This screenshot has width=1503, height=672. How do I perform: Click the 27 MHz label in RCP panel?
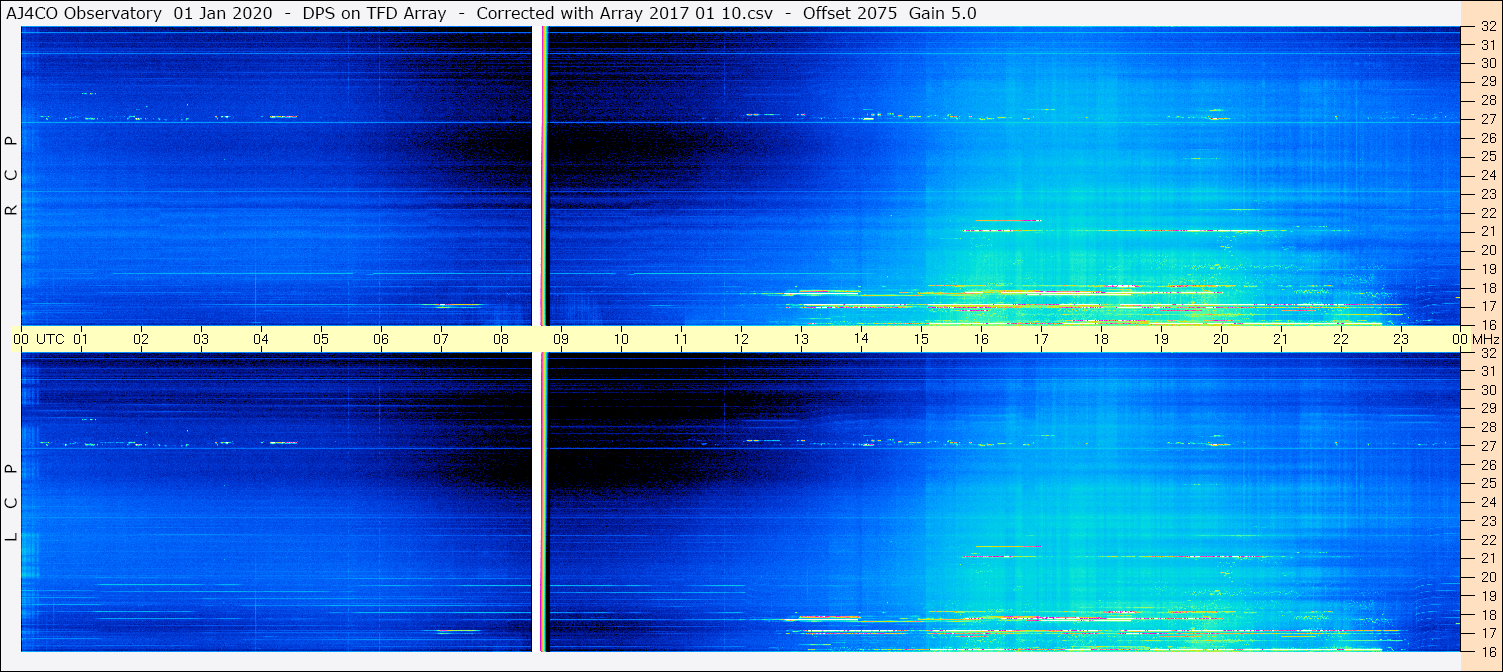(1487, 119)
